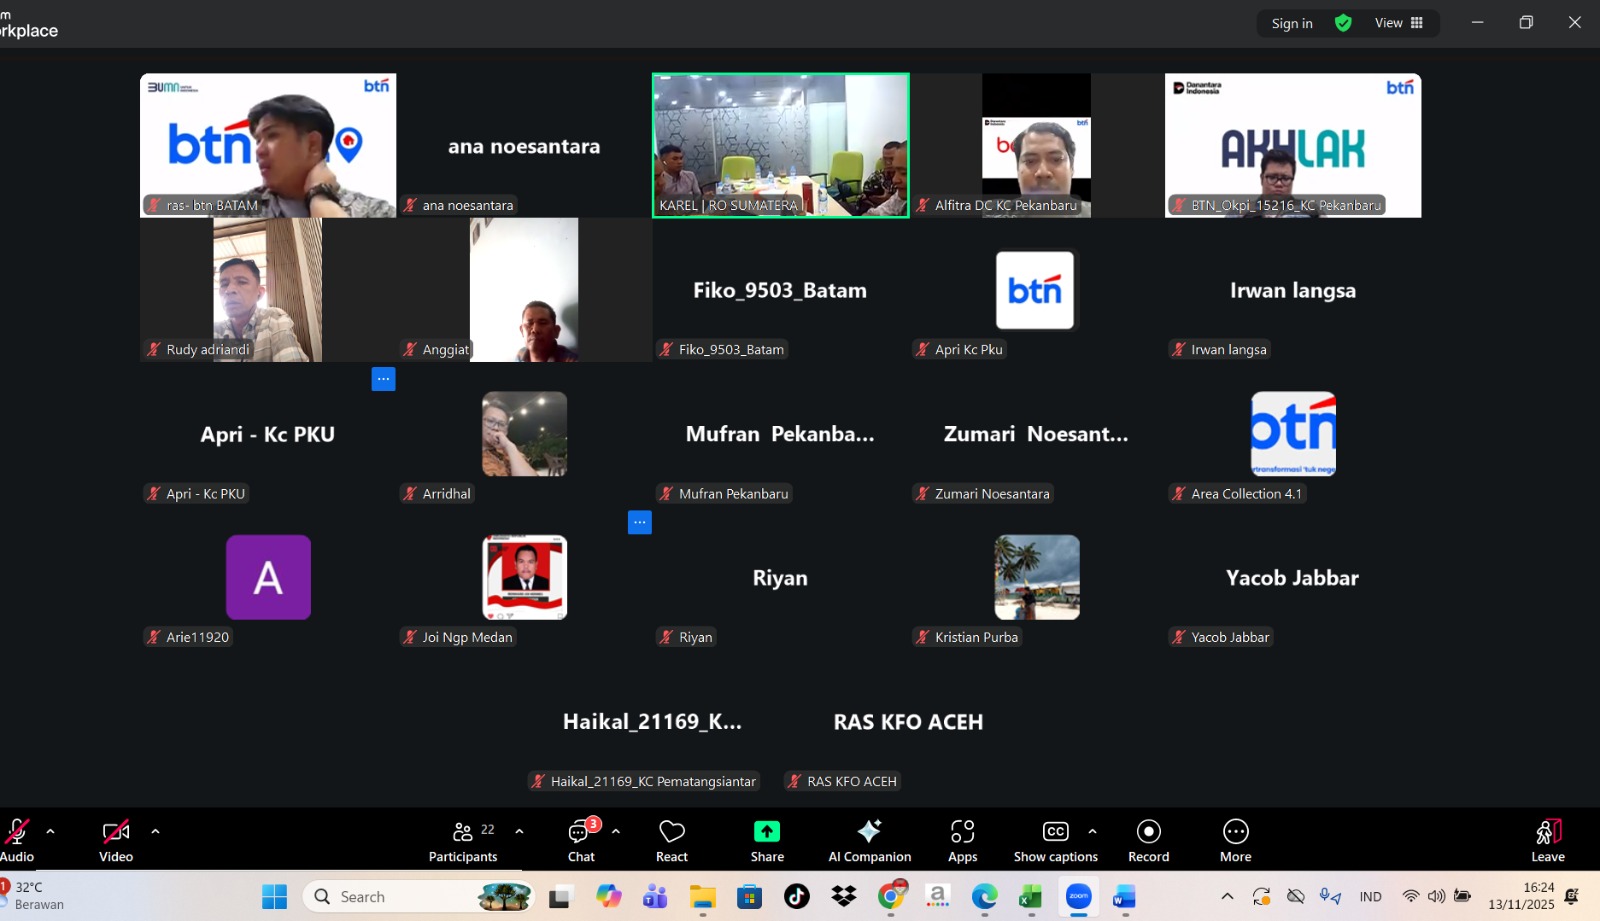
Task: Expand the caption options arrow next to Show captions
Action: pyautogui.click(x=1092, y=831)
